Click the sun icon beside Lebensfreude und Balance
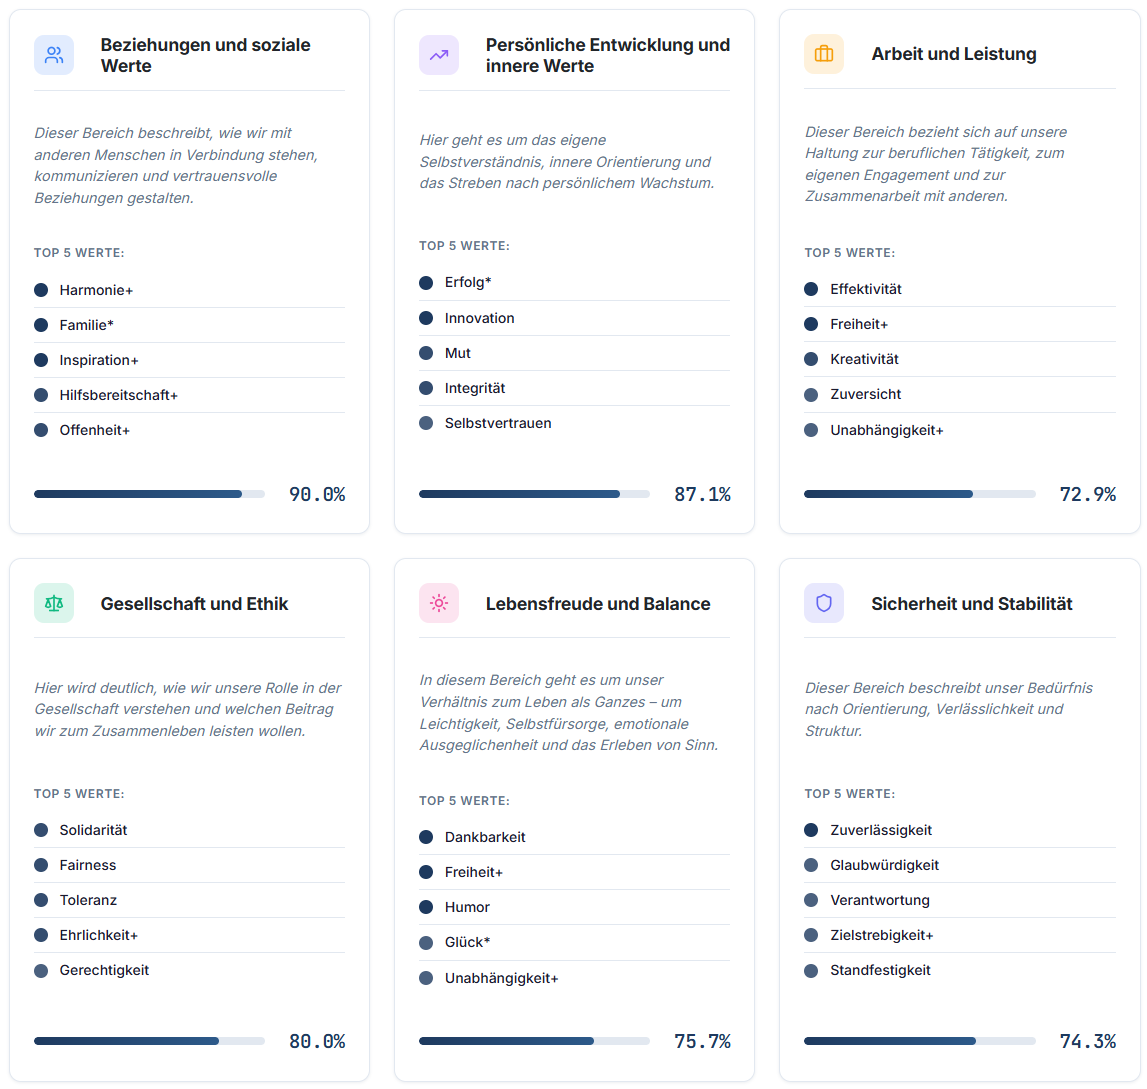Image resolution: width=1147 pixels, height=1089 pixels. (x=439, y=604)
